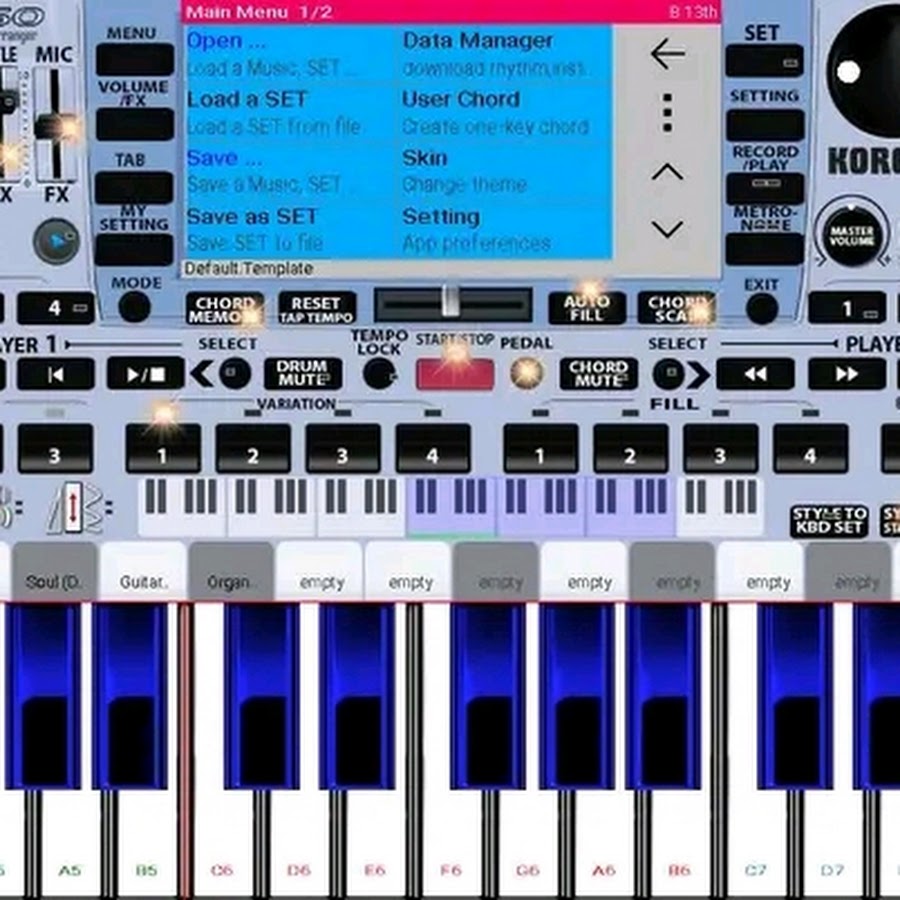Select the Organ sound slot
Image resolution: width=900 pixels, height=900 pixels.
231,573
